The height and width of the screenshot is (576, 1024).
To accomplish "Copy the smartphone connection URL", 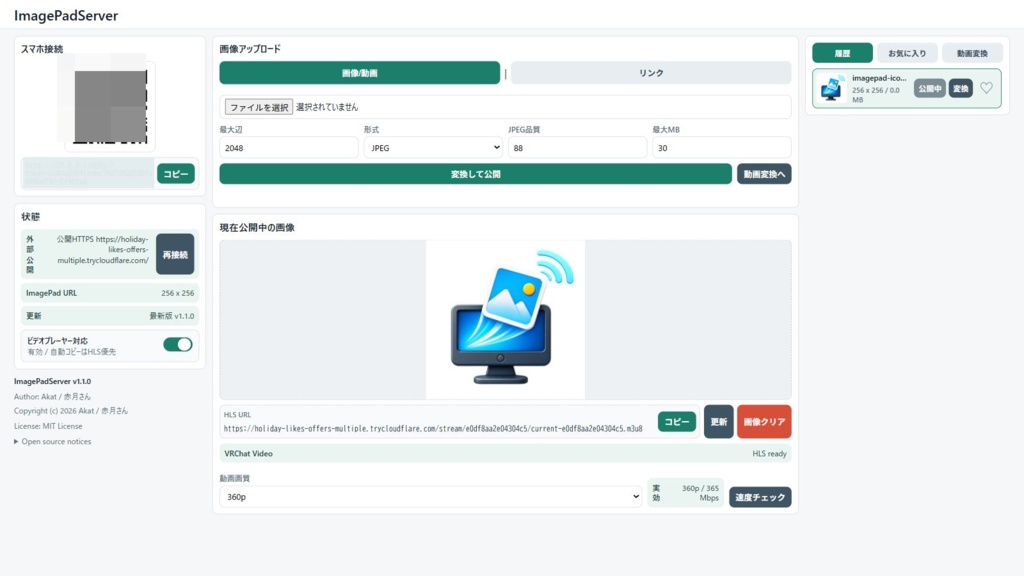I will click(176, 174).
